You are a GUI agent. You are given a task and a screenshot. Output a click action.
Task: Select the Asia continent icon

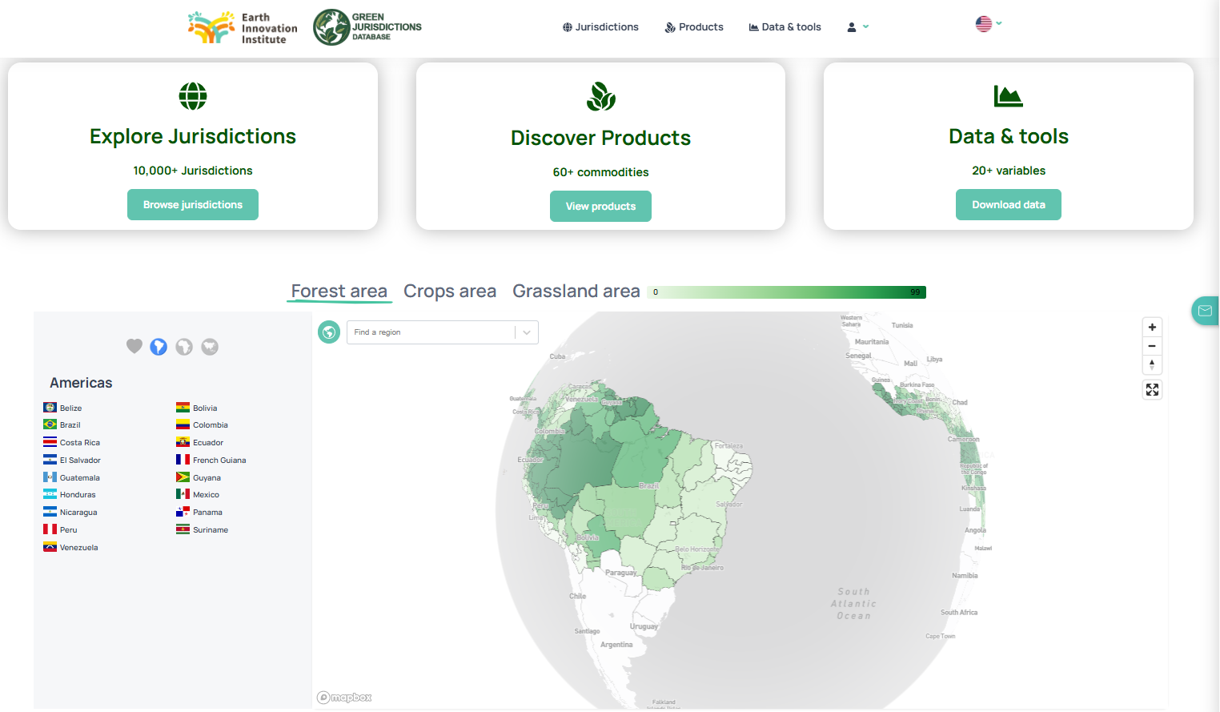[210, 346]
